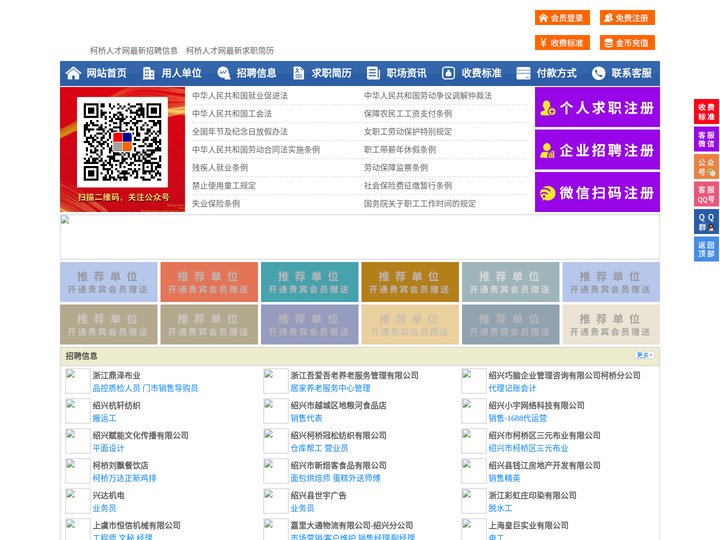Select company name 兴达机电
The image size is (720, 540).
108,495
